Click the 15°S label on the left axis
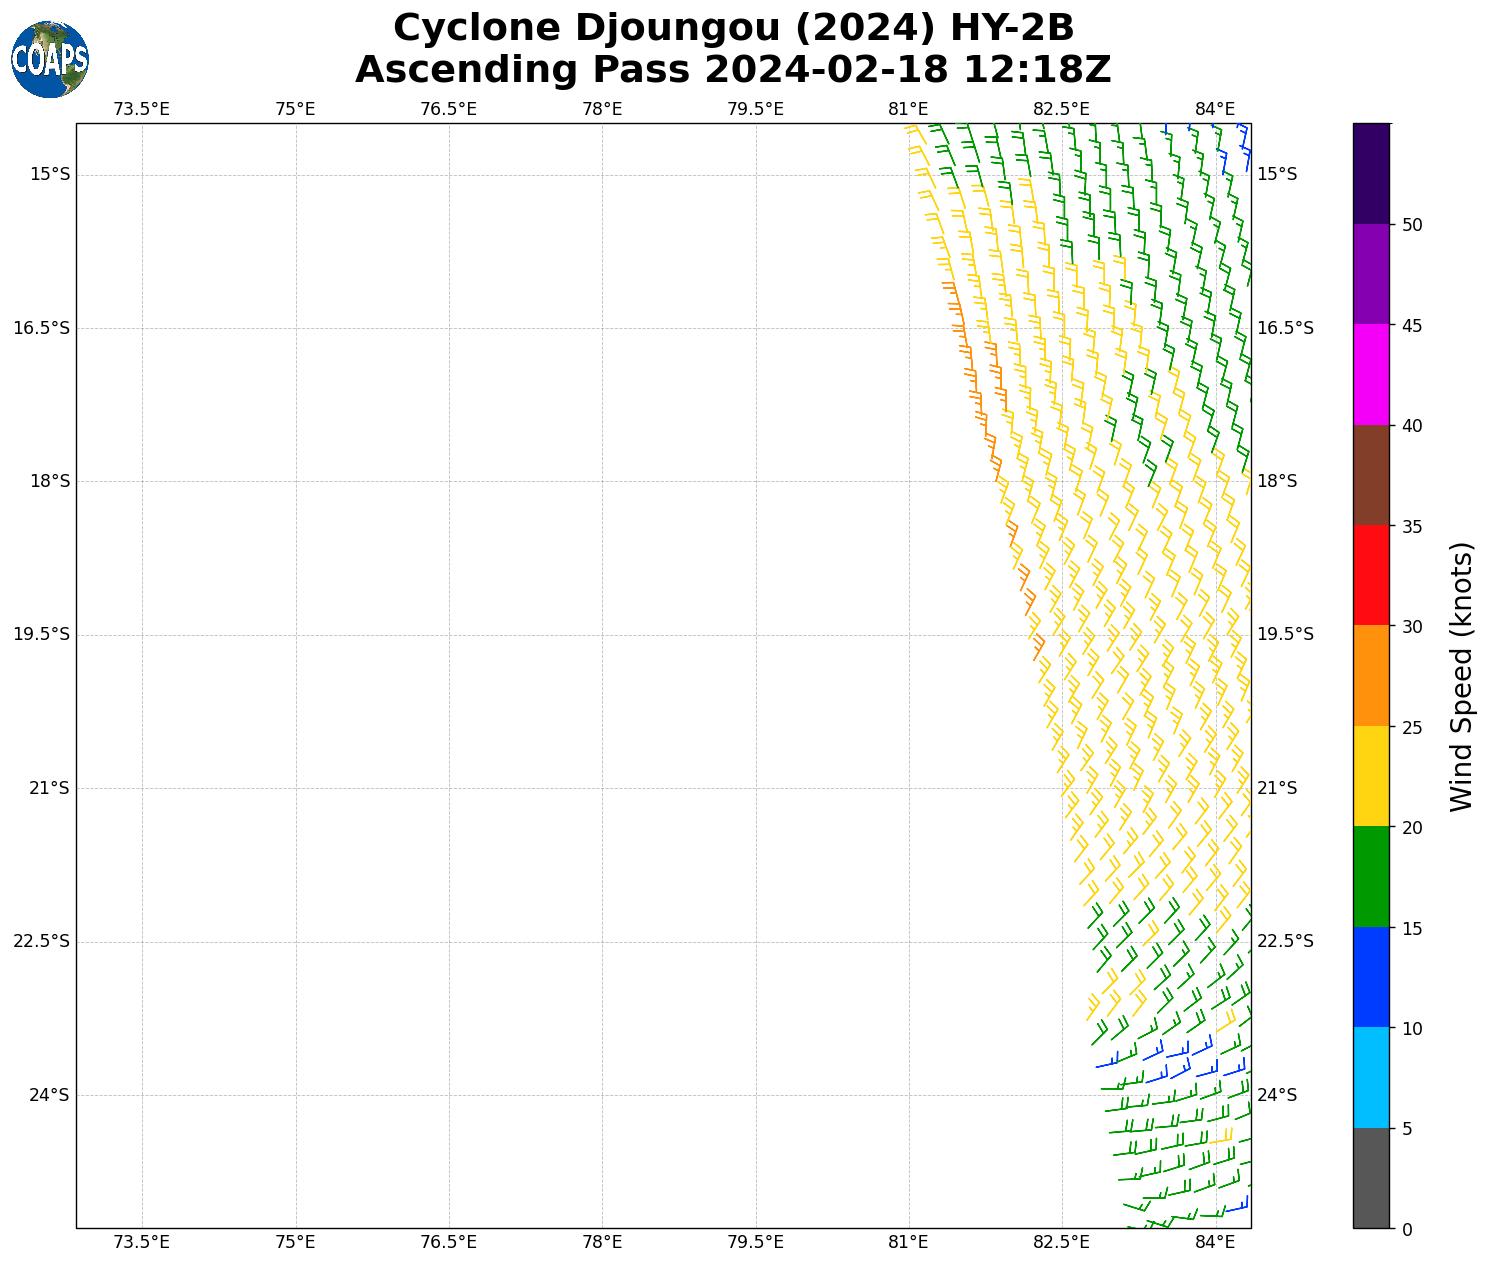Screen dimensions: 1490x1264 point(49,174)
